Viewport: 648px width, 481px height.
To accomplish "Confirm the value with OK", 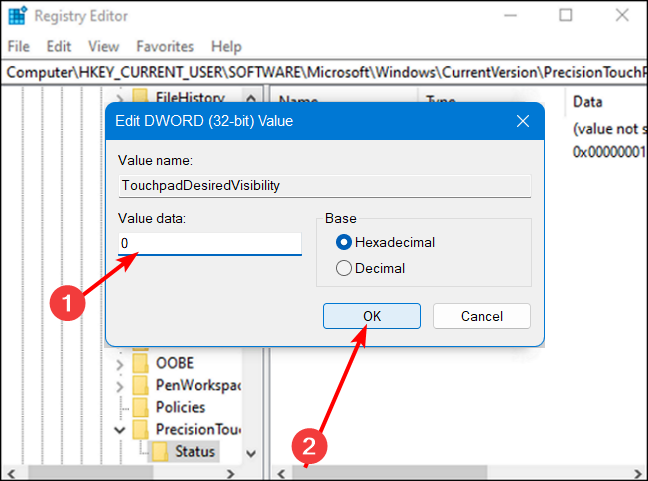I will [372, 316].
